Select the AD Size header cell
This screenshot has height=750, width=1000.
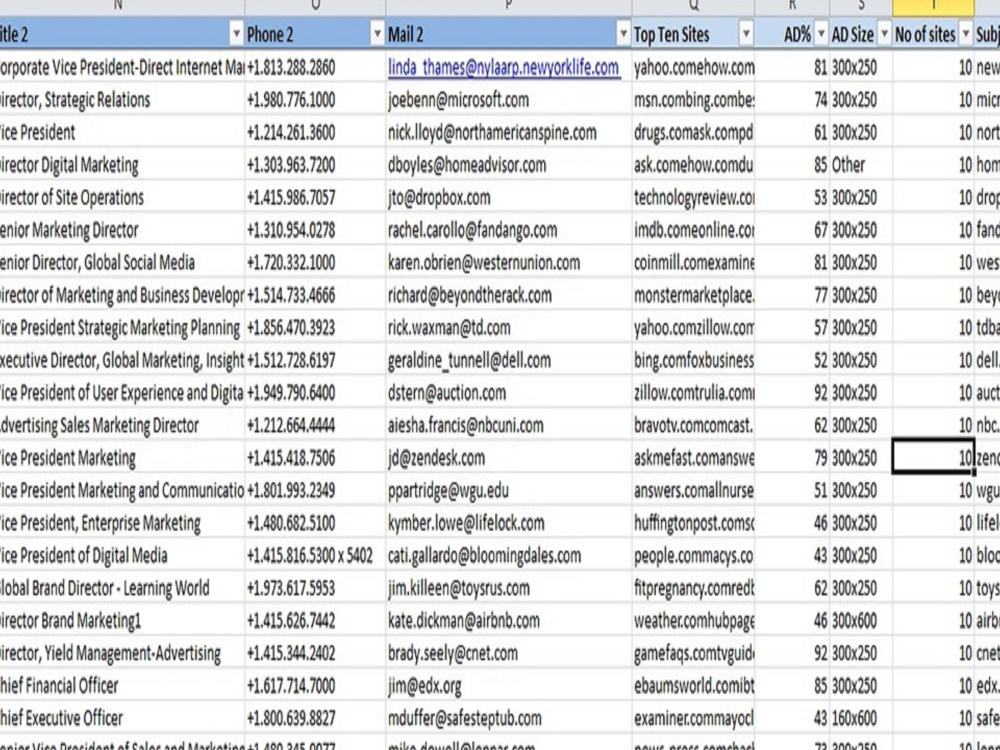click(860, 34)
